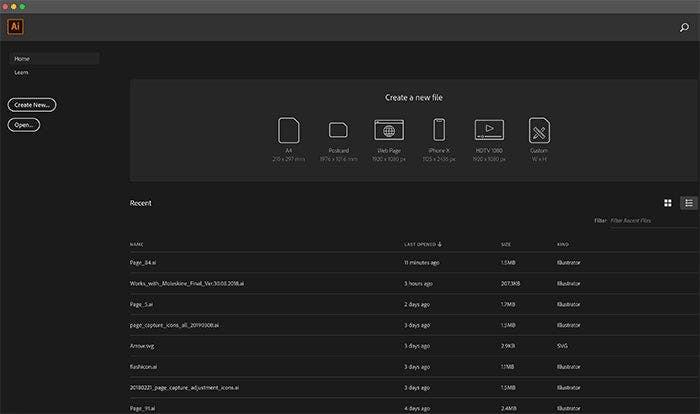700x414 pixels.
Task: Select the Web Page preset icon
Action: [389, 130]
